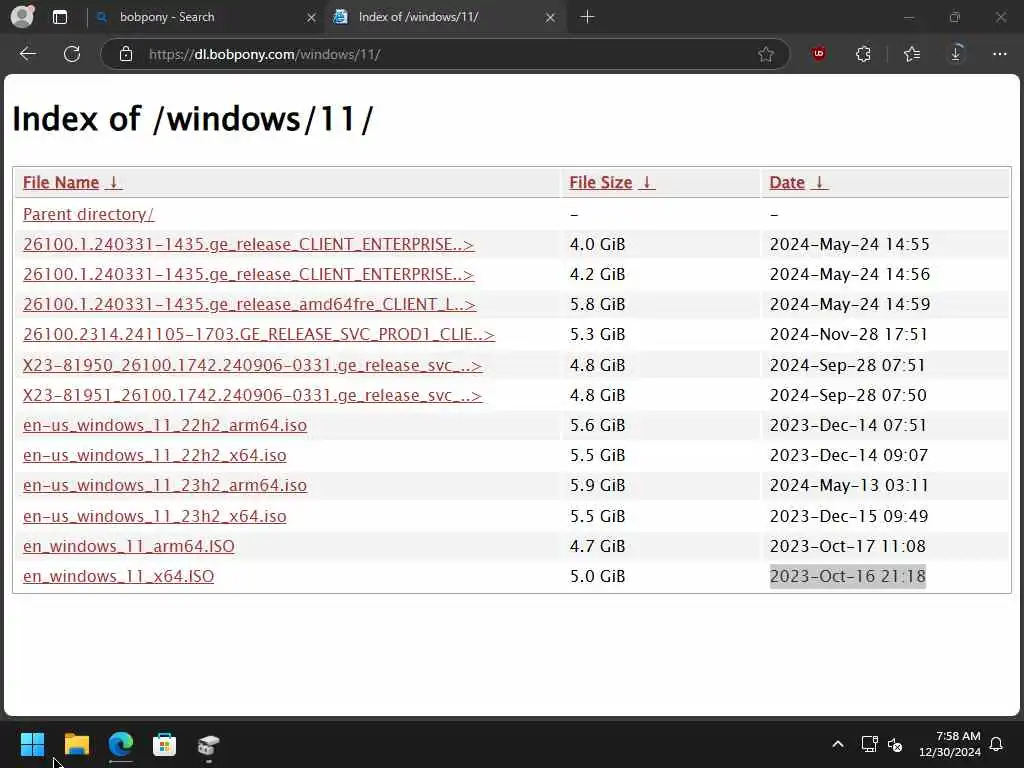Screen dimensions: 1024x768
Task: Open Microsoft Edge taskbar icon
Action: [x=121, y=744]
